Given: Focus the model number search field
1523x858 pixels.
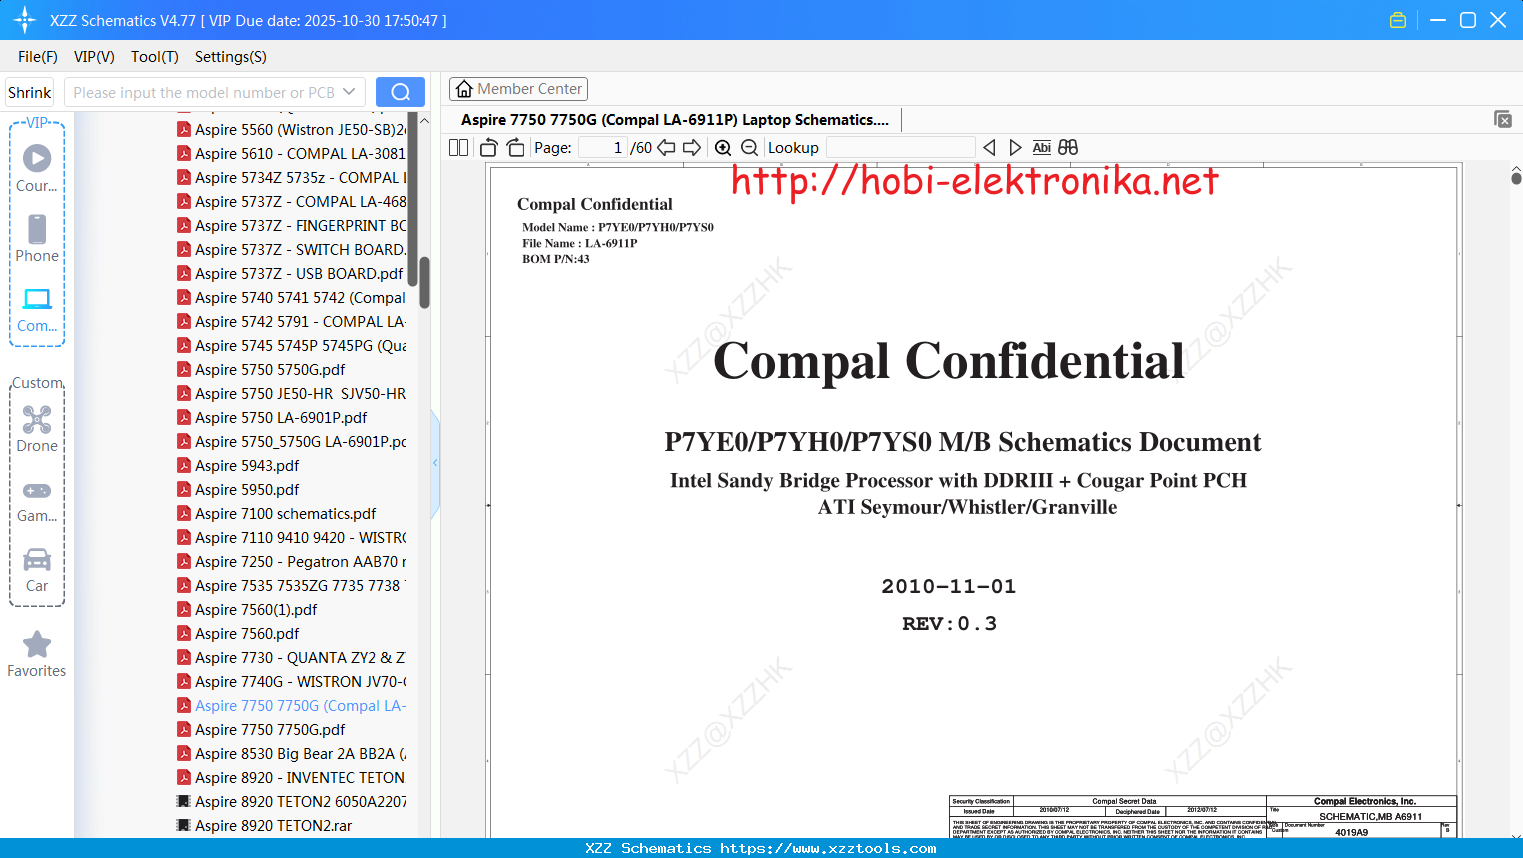Looking at the screenshot, I should [x=203, y=92].
